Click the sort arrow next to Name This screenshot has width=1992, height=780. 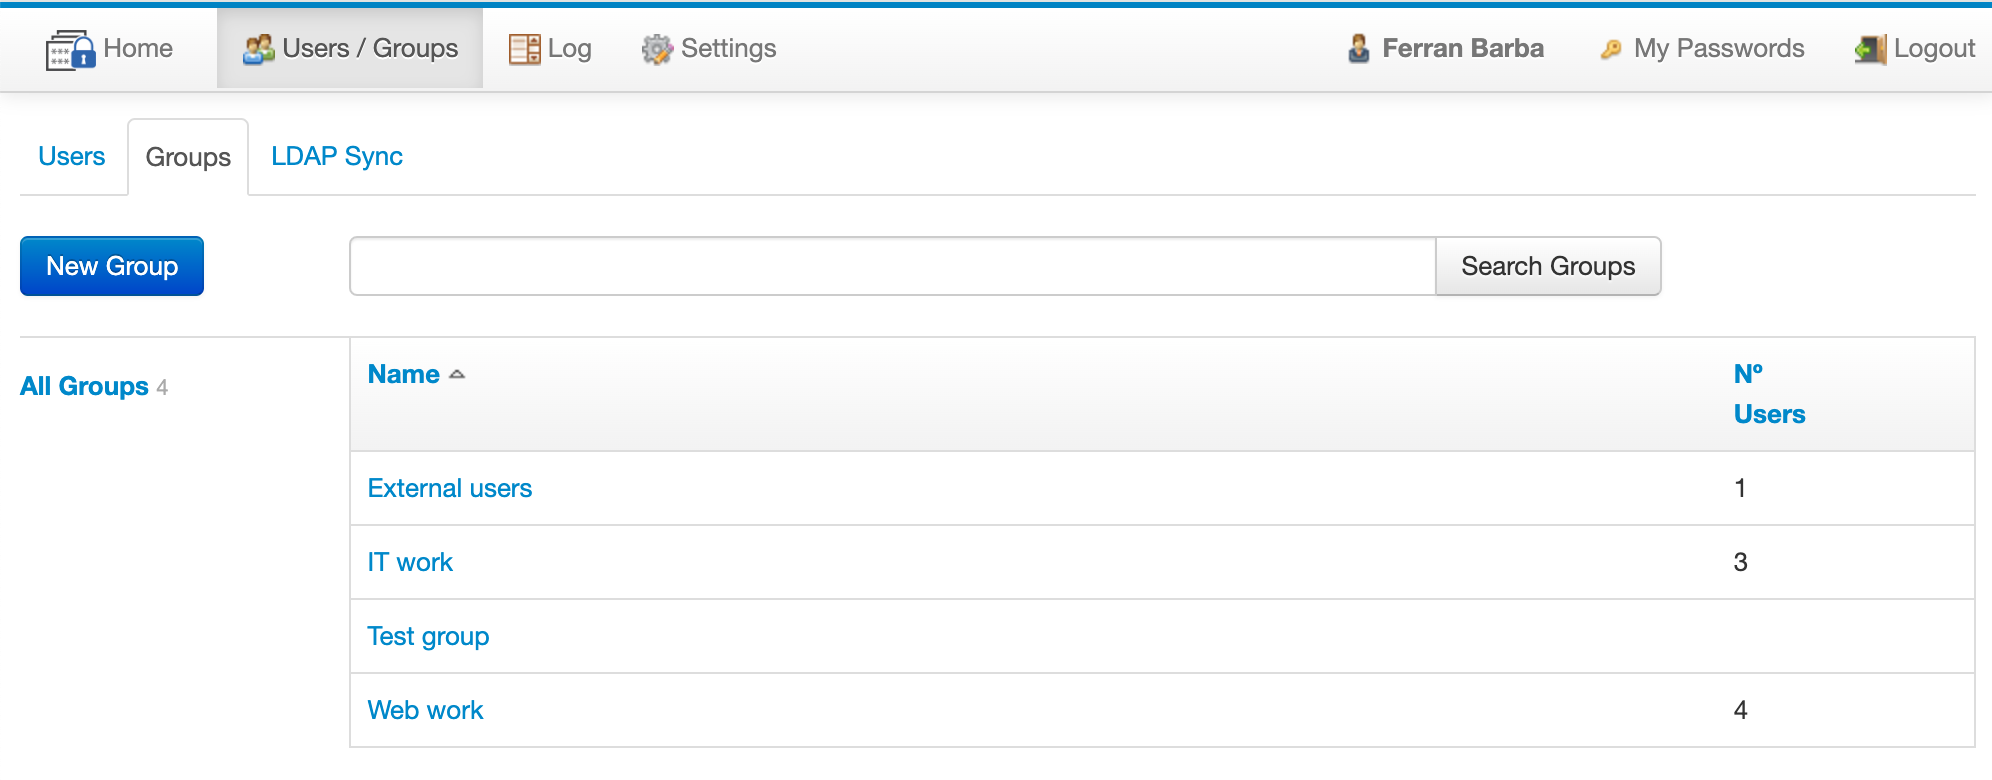point(457,374)
